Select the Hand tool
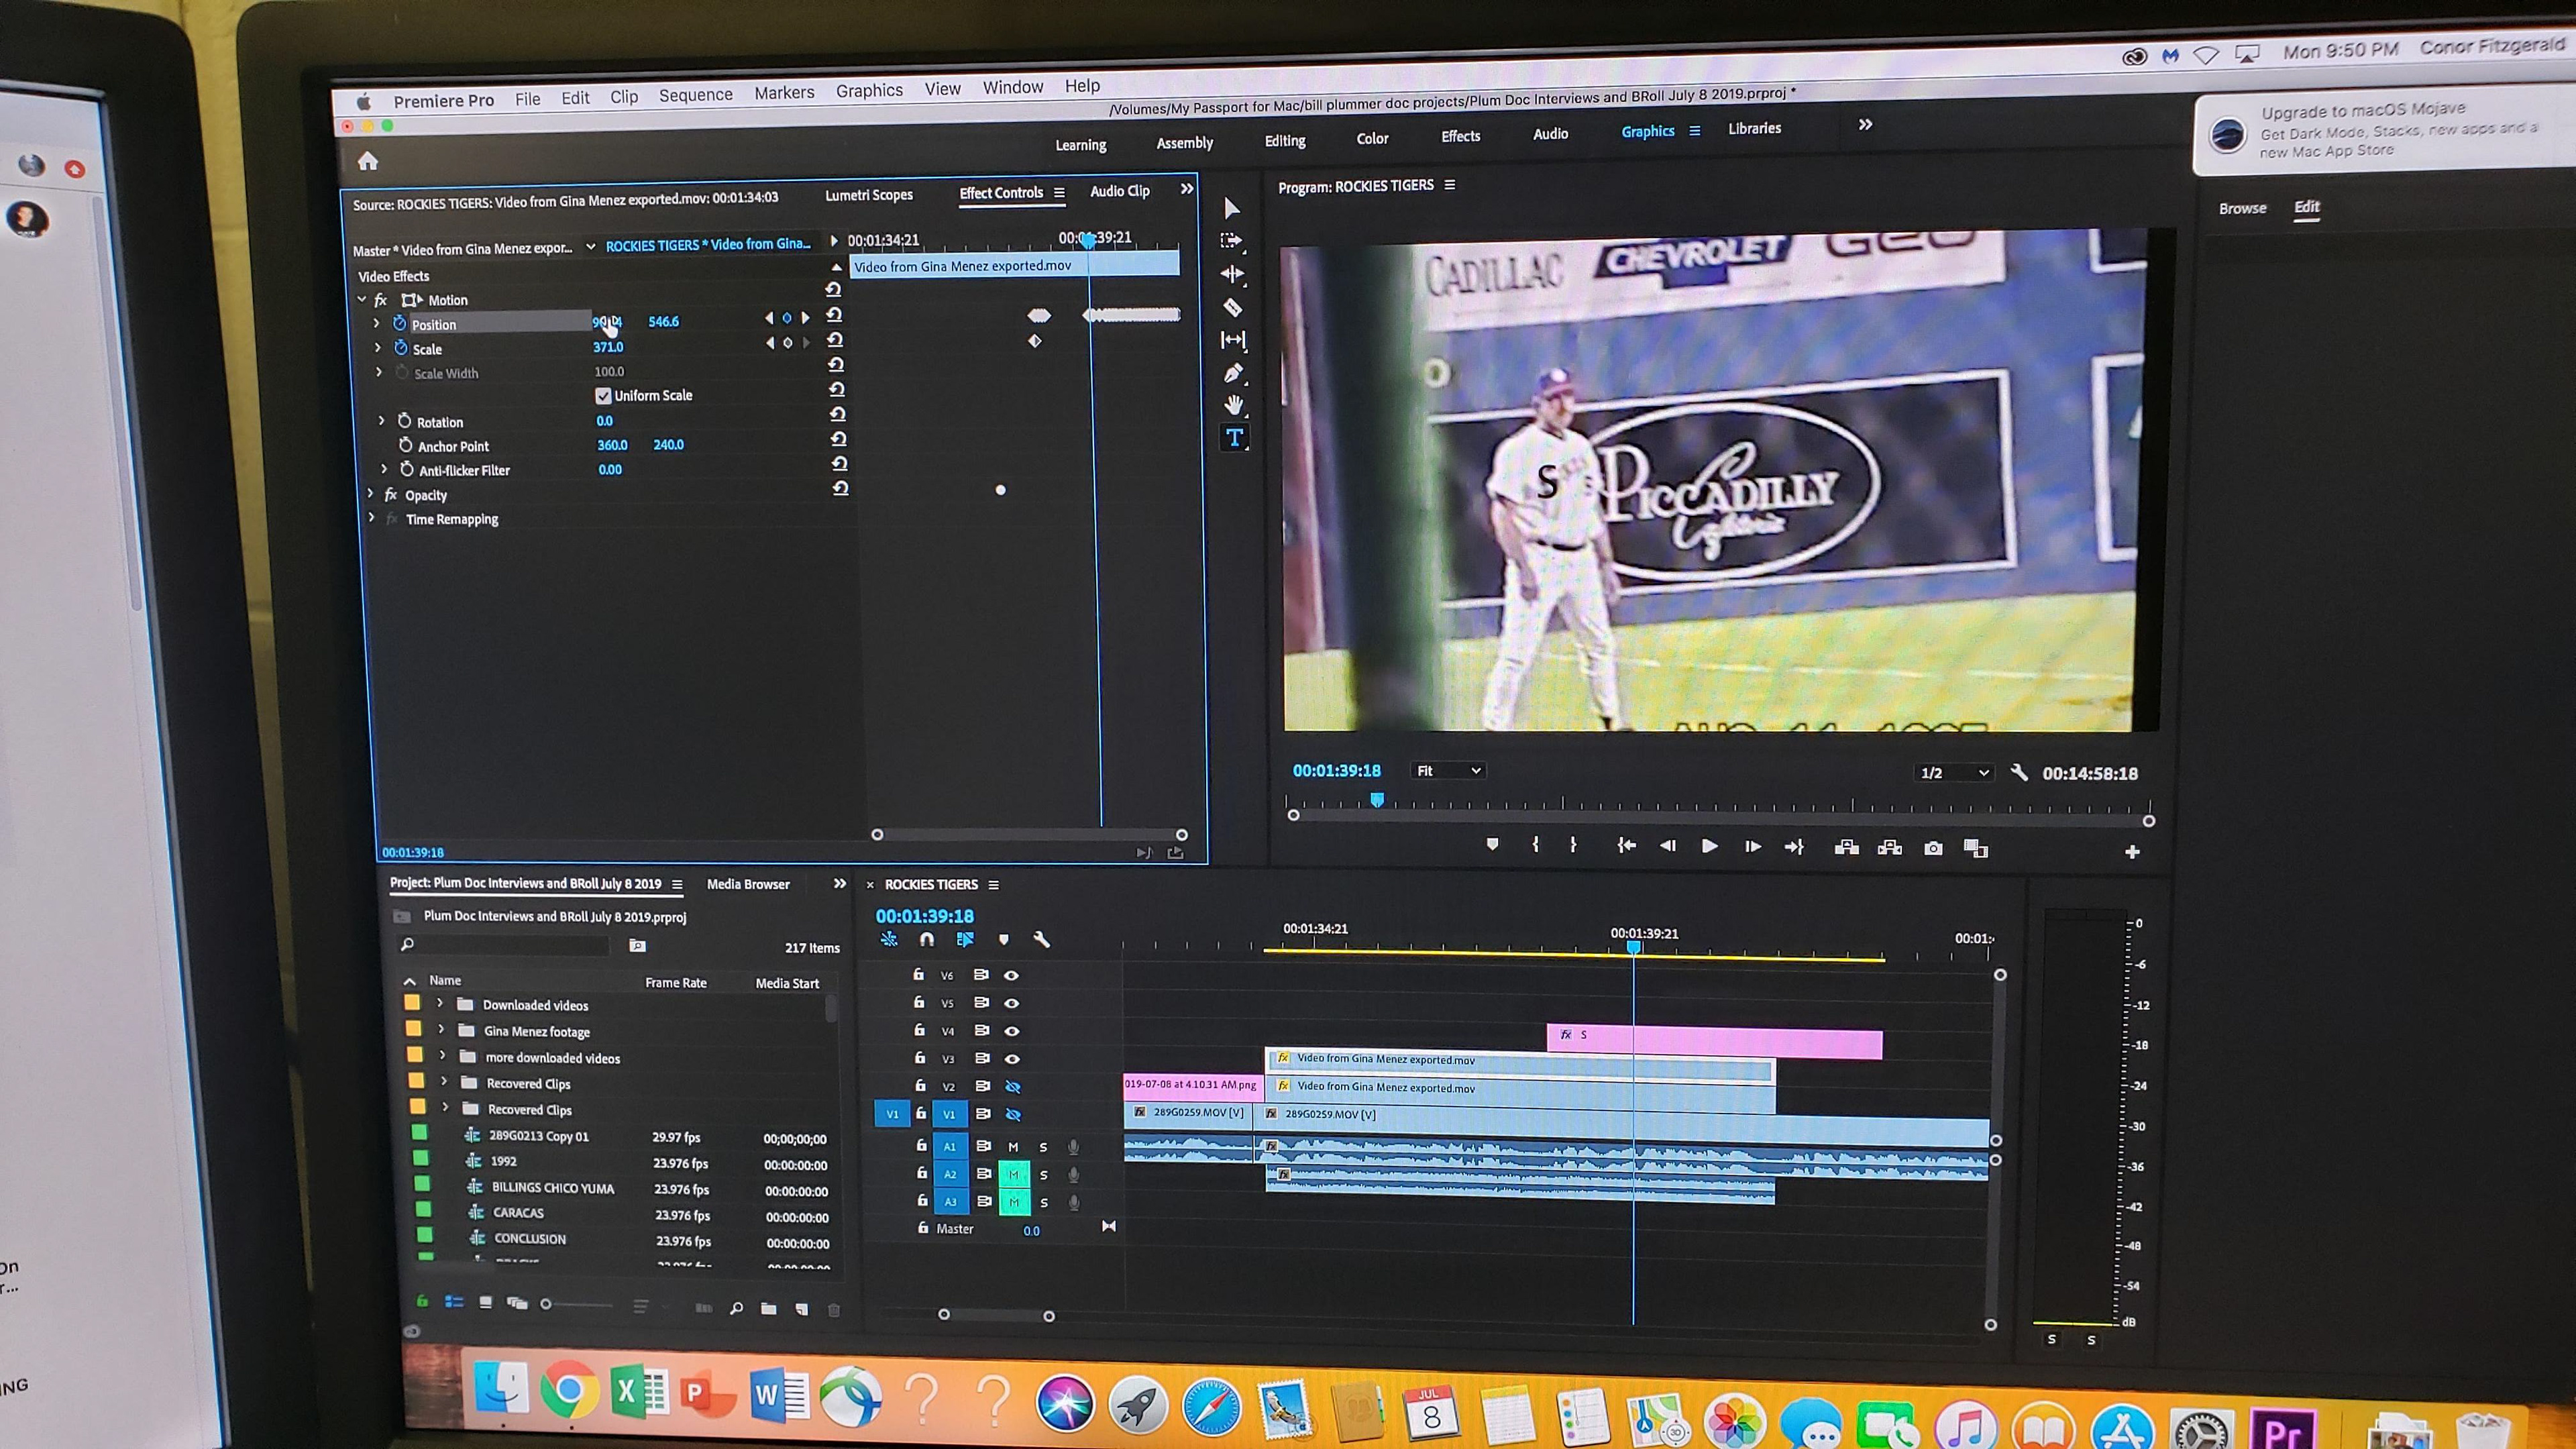This screenshot has height=1449, width=2576. click(1234, 405)
